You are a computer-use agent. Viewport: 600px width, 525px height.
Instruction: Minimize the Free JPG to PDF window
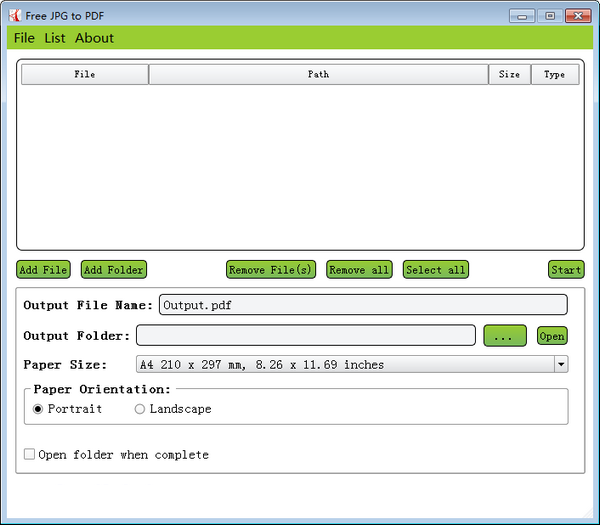(x=522, y=16)
